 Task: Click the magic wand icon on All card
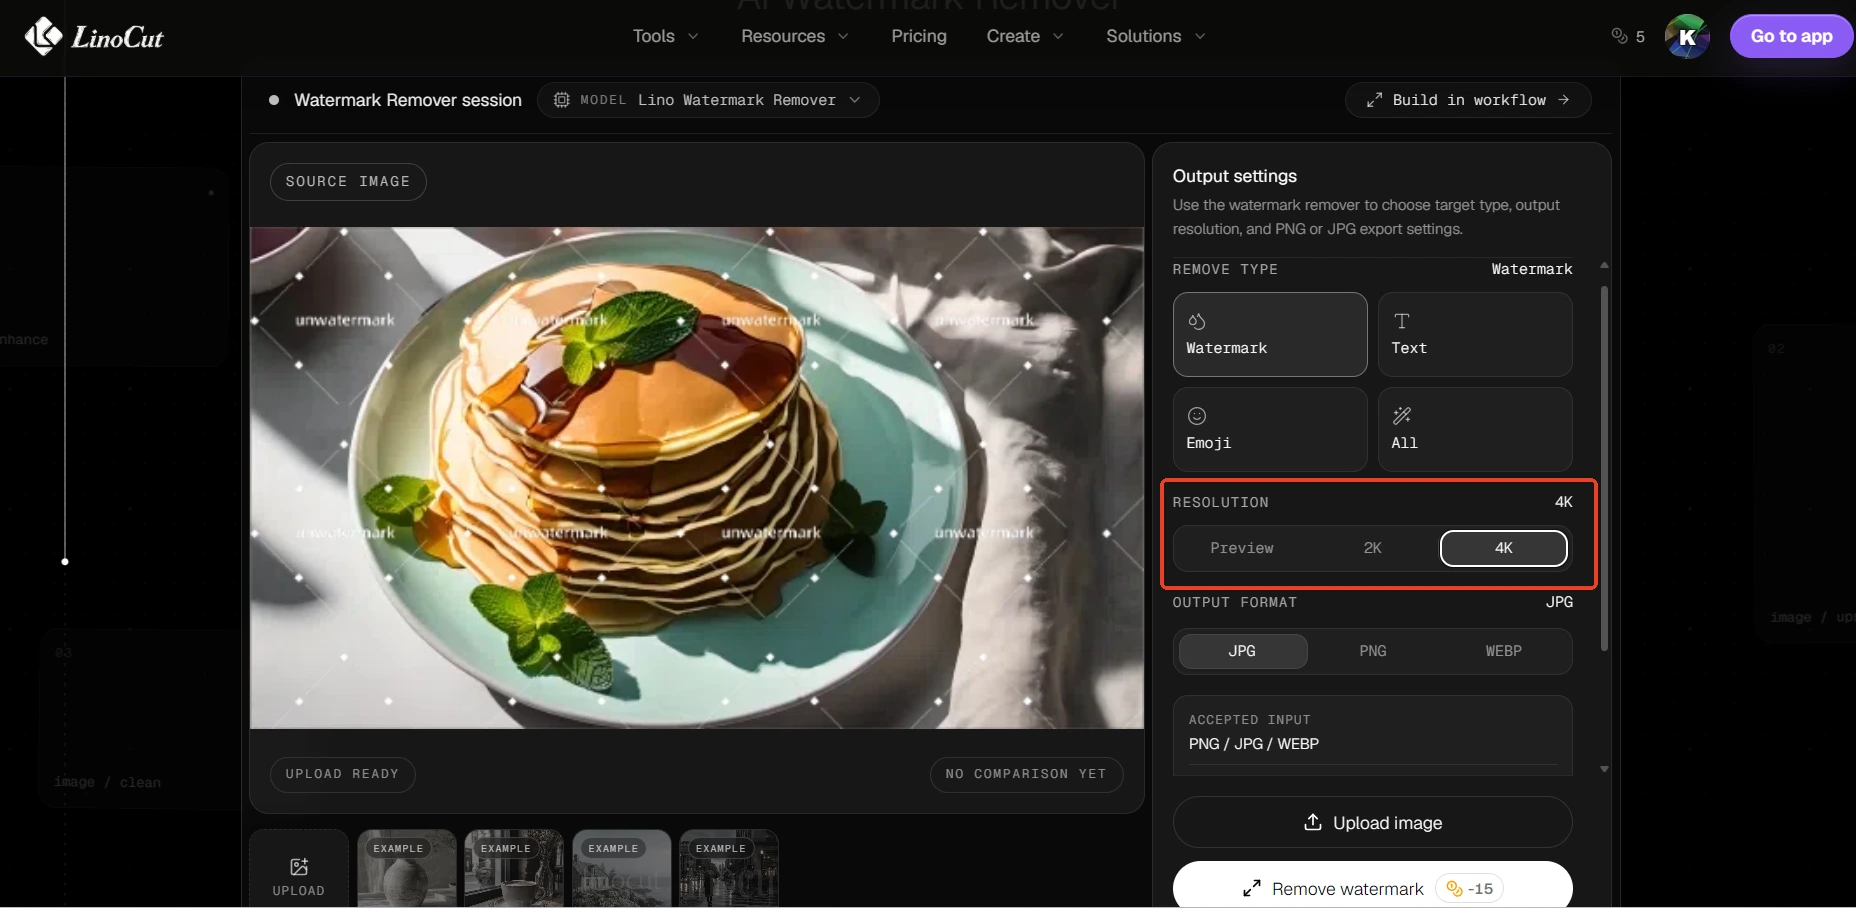(1402, 416)
